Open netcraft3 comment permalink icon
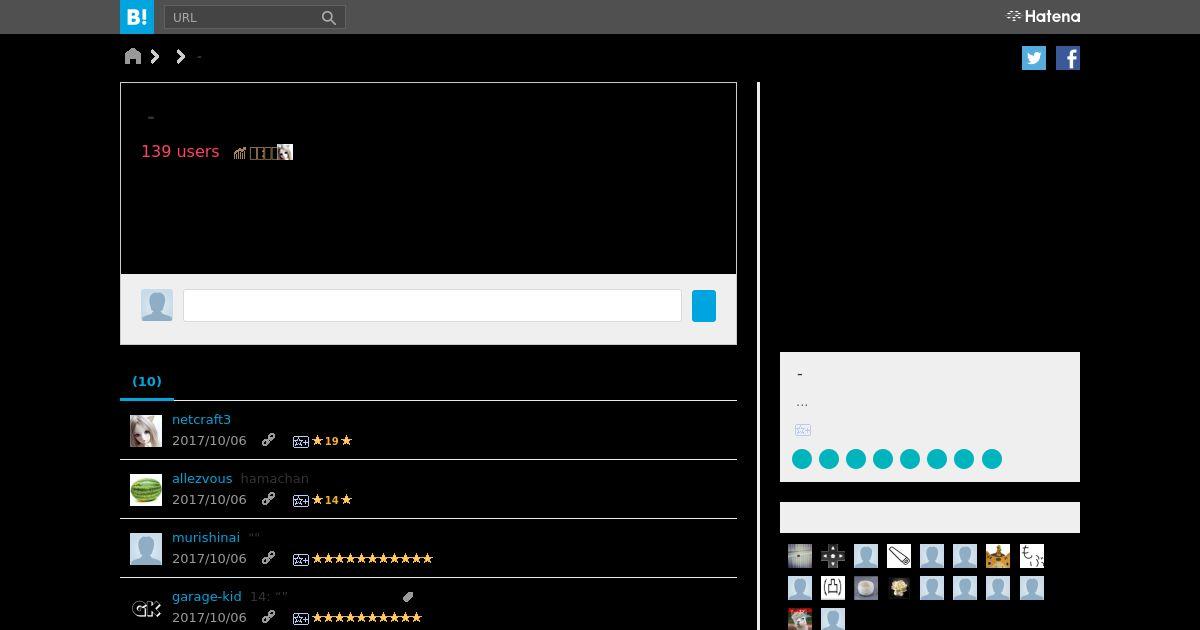The image size is (1200, 630). pos(268,440)
